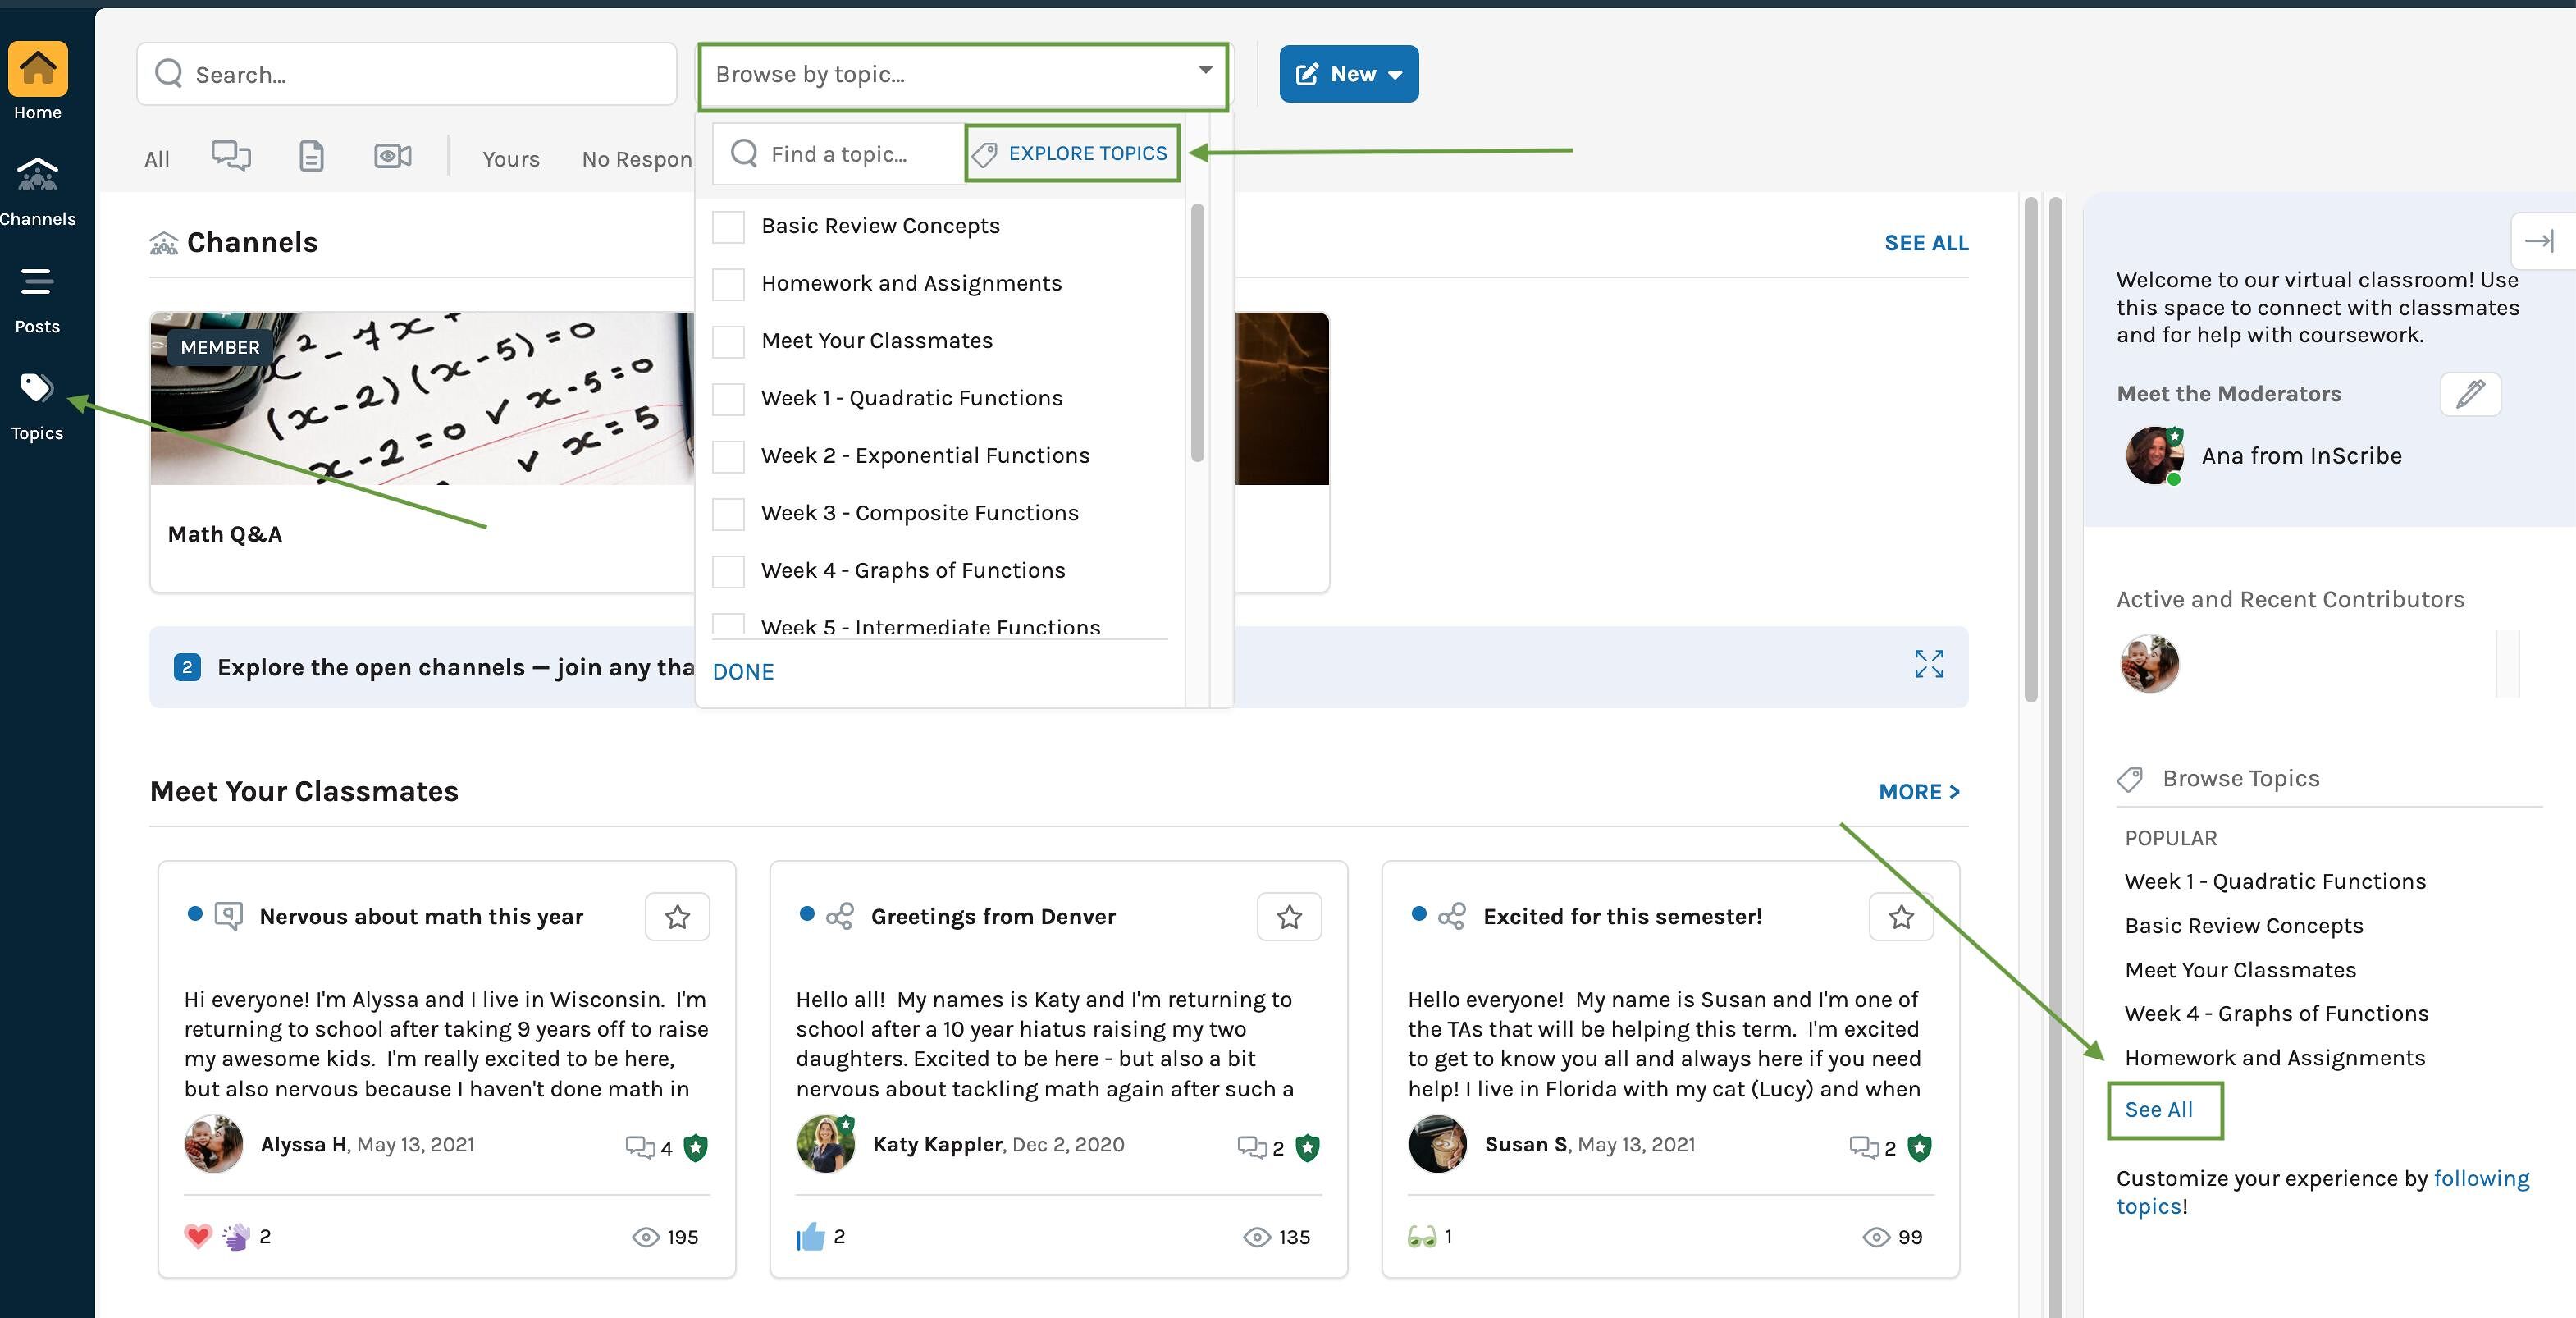
Task: Collapse the Browse by topic dropdown
Action: pyautogui.click(x=1205, y=70)
